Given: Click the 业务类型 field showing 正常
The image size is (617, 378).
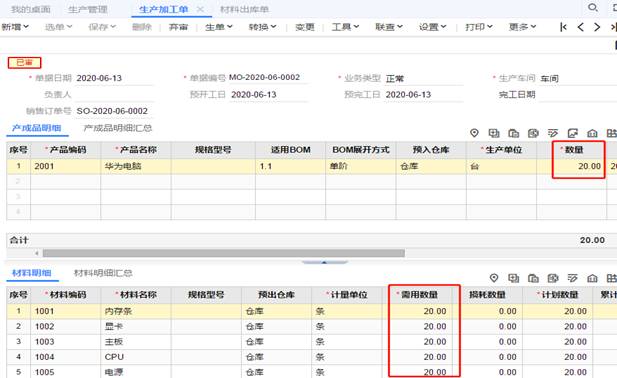Looking at the screenshot, I should pyautogui.click(x=423, y=78).
